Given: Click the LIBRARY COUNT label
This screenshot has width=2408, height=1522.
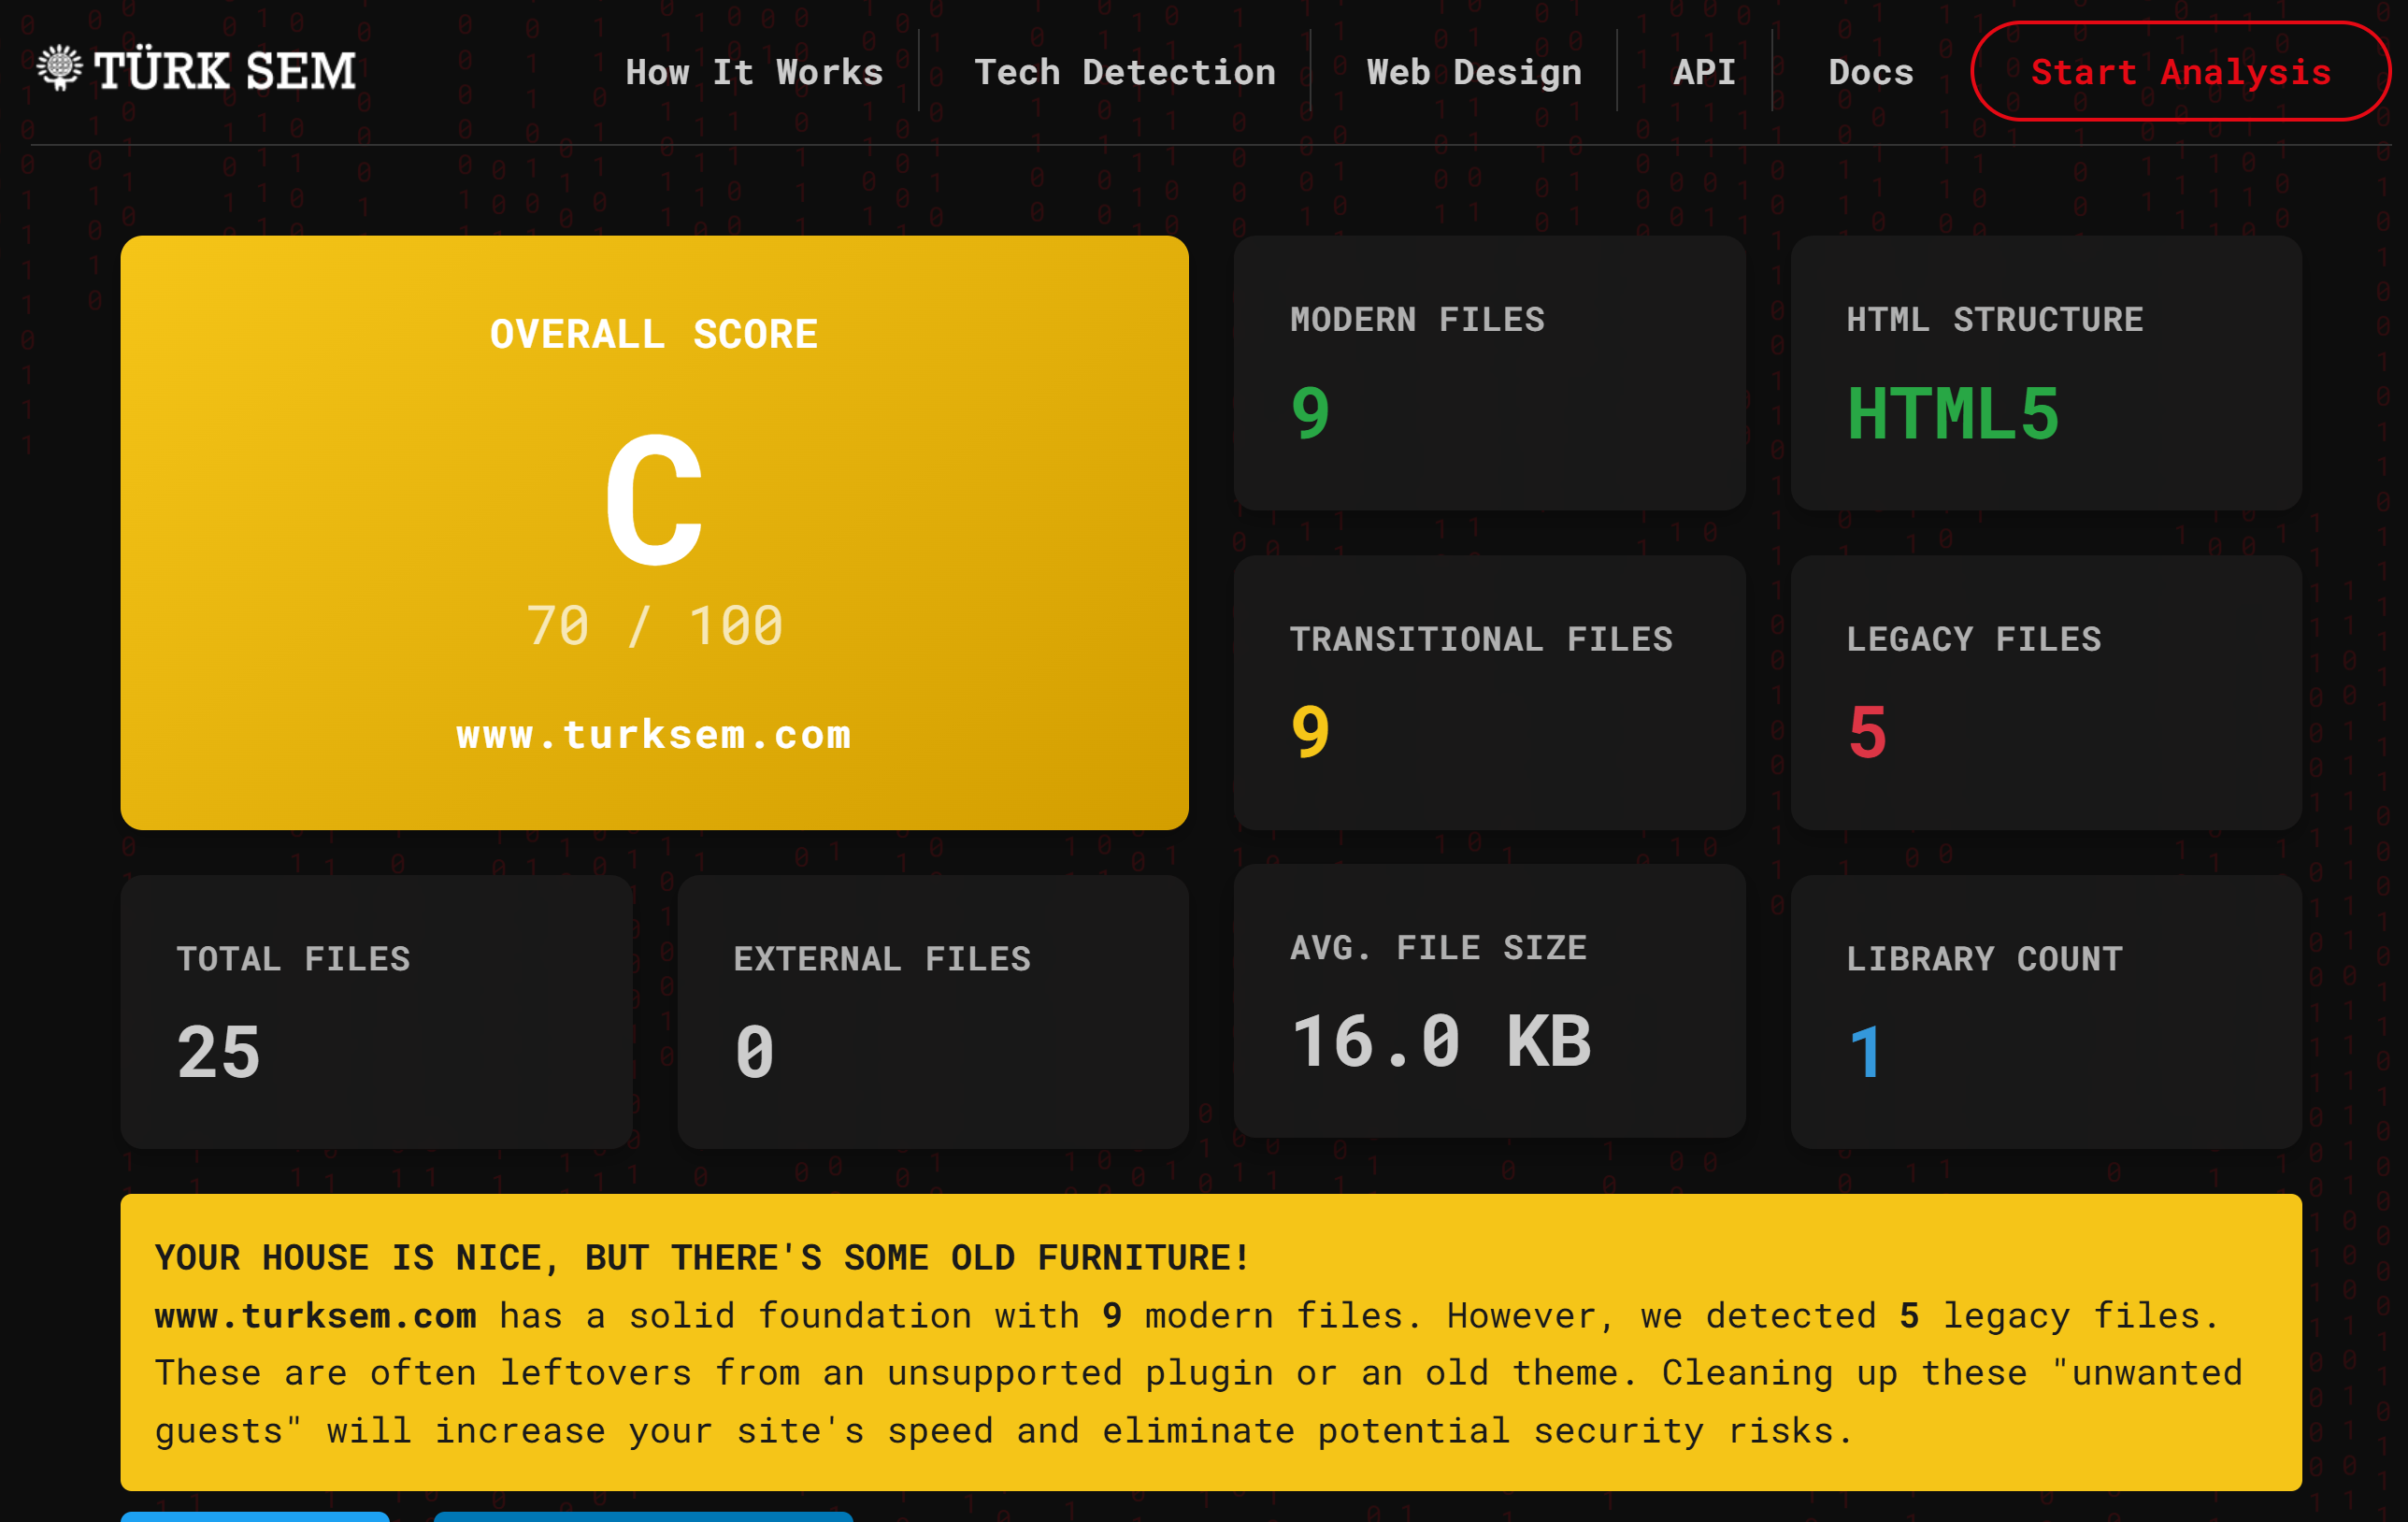Looking at the screenshot, I should pos(1984,959).
